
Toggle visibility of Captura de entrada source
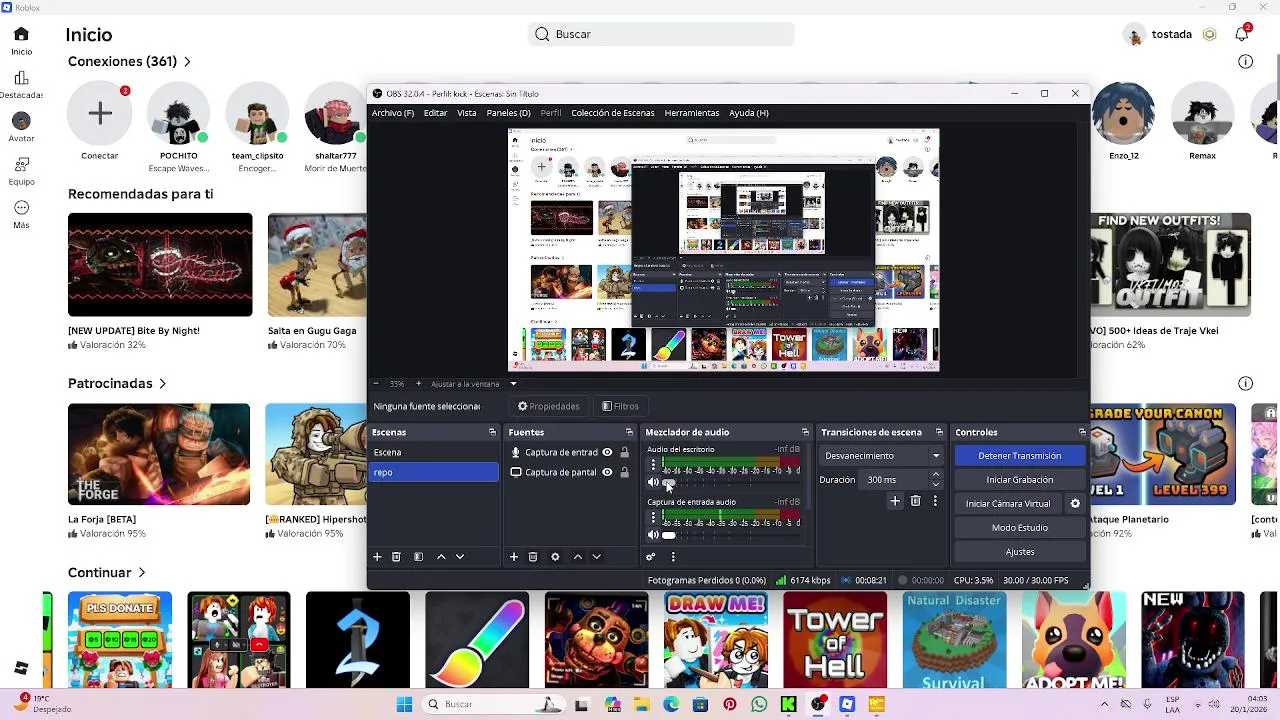pyautogui.click(x=607, y=453)
